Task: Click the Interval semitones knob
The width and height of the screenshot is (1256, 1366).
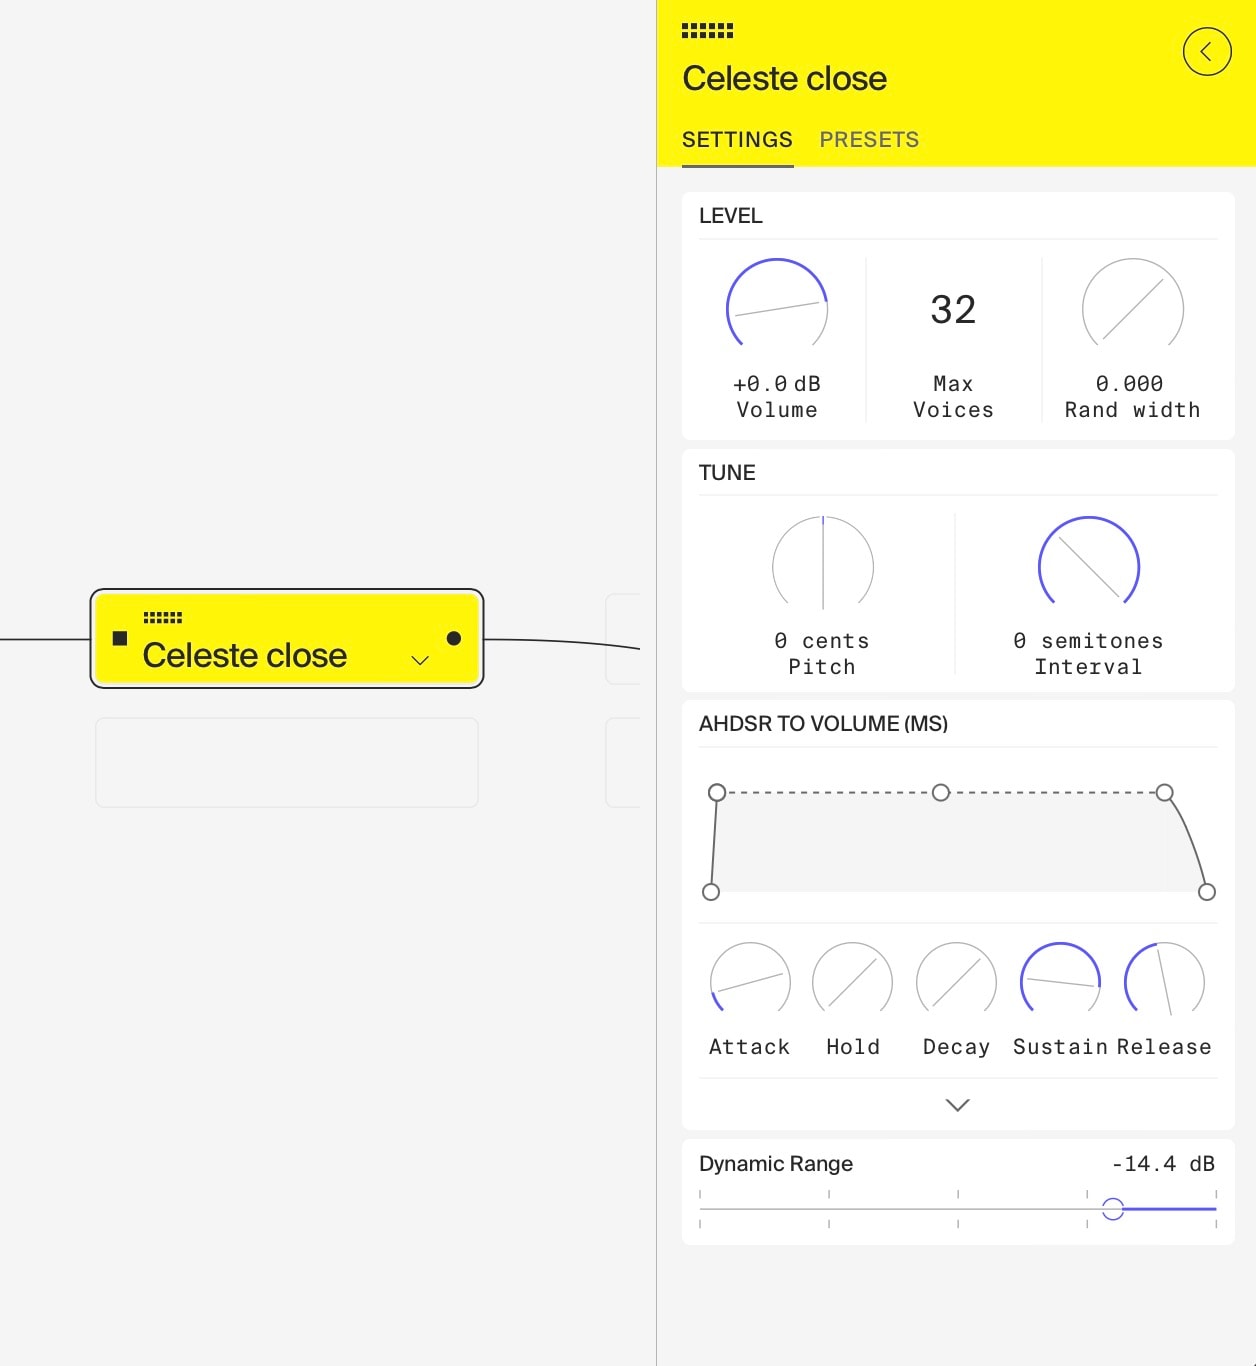Action: [1088, 566]
